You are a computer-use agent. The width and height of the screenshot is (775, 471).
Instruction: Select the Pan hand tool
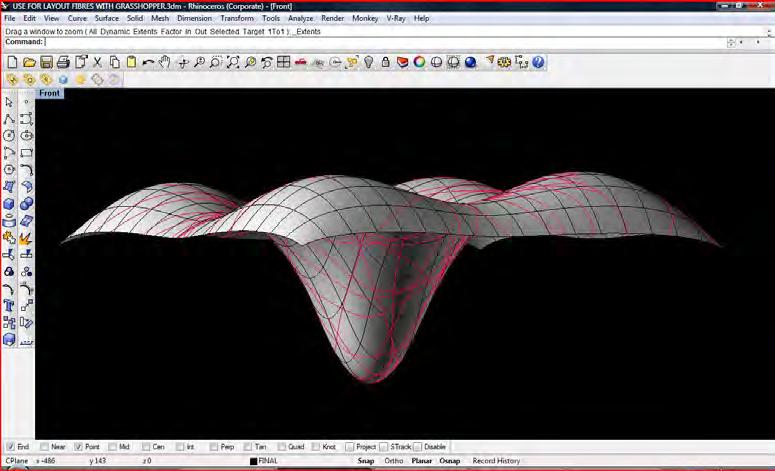(x=165, y=62)
